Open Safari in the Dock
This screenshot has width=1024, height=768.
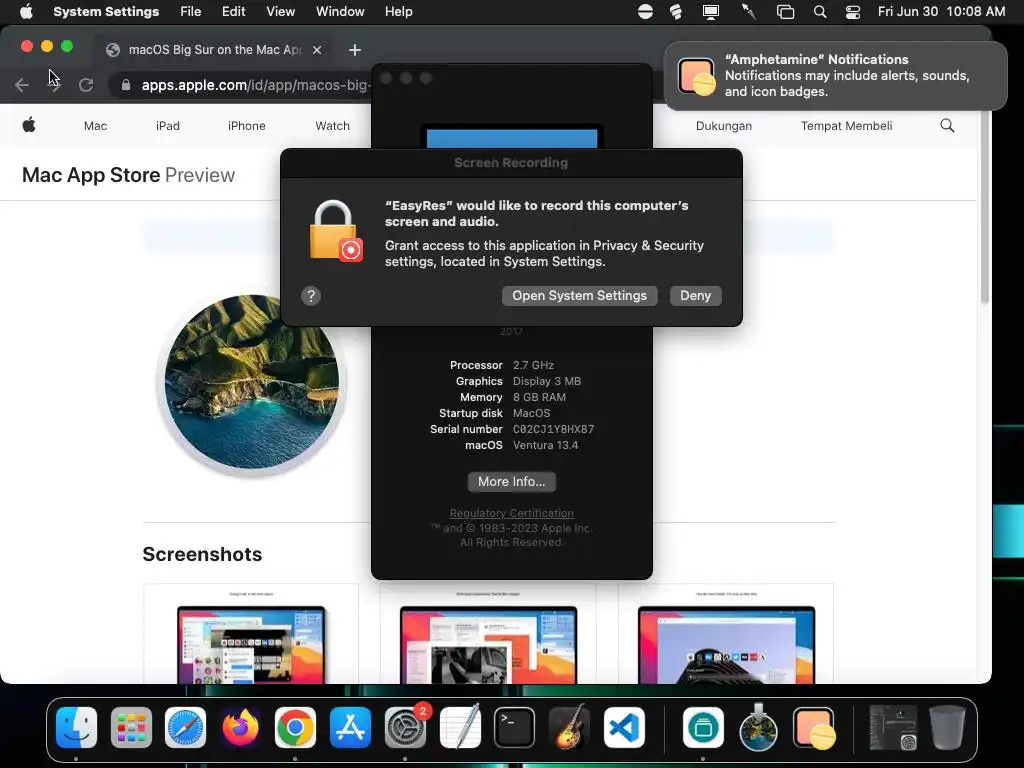tap(185, 727)
